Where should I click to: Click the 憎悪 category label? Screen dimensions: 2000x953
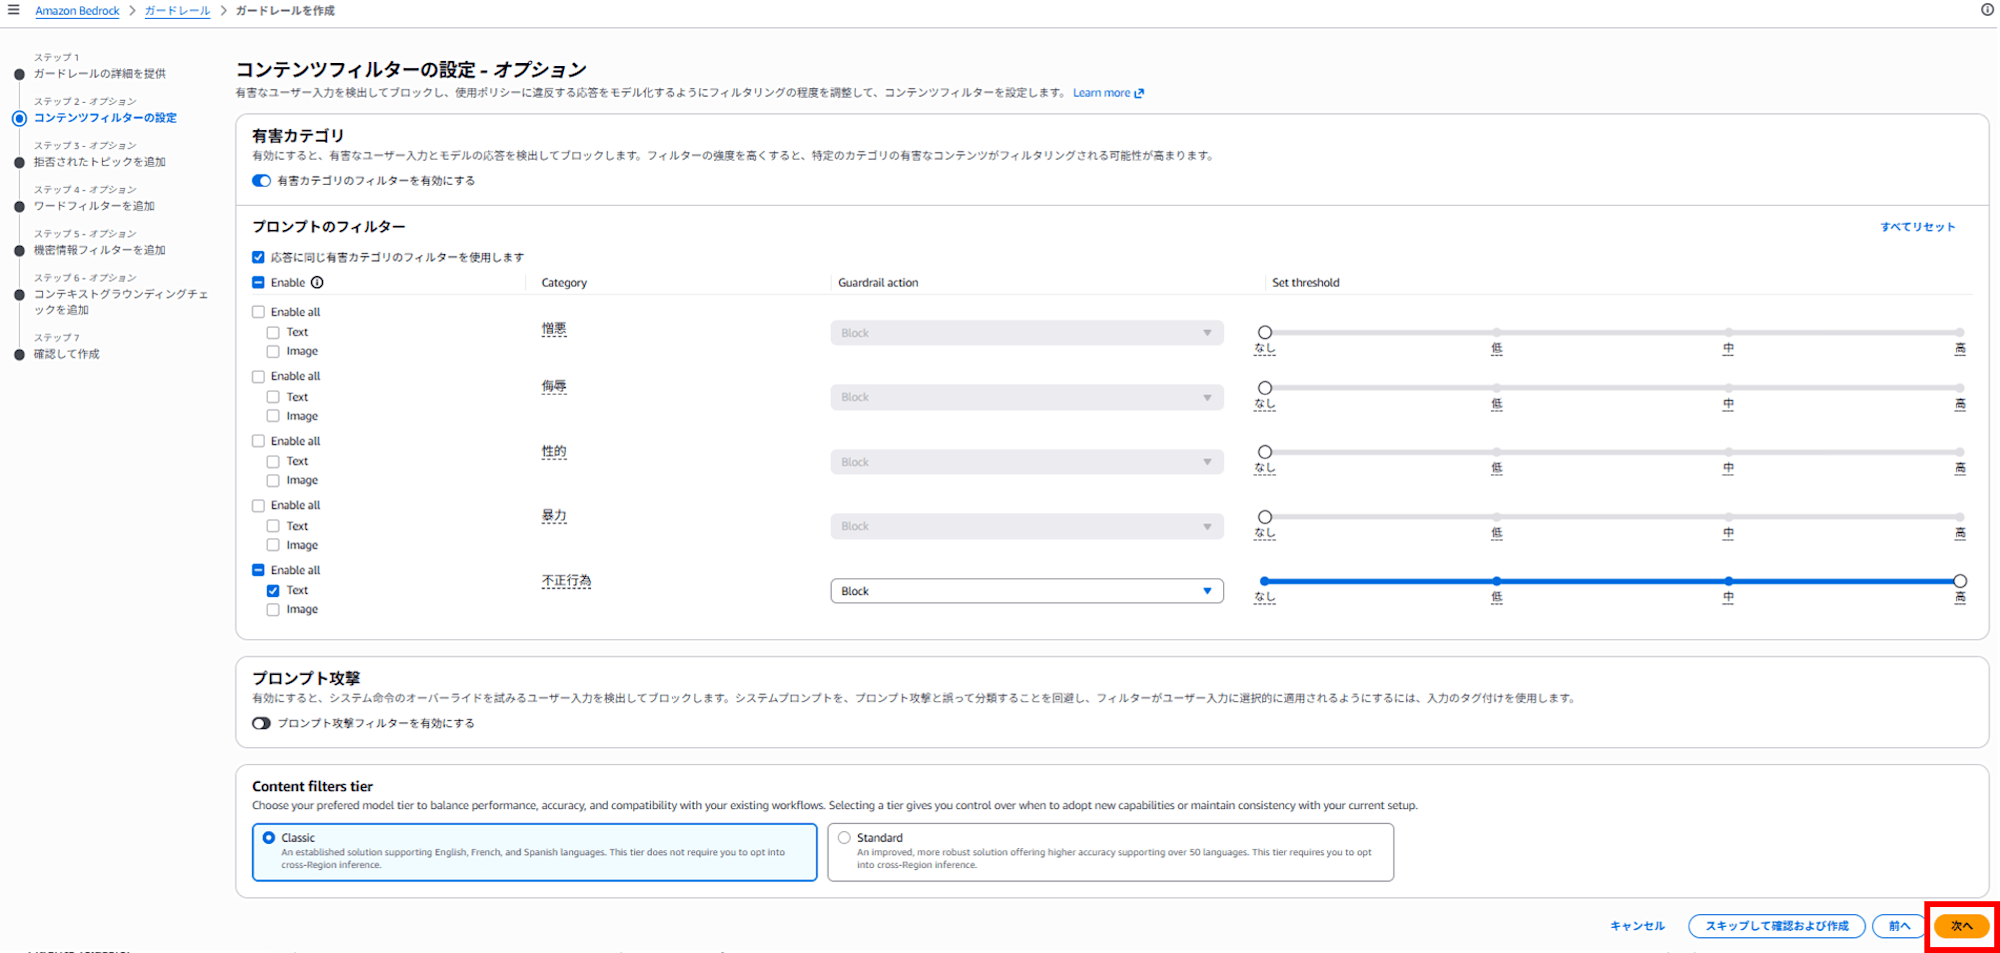554,329
